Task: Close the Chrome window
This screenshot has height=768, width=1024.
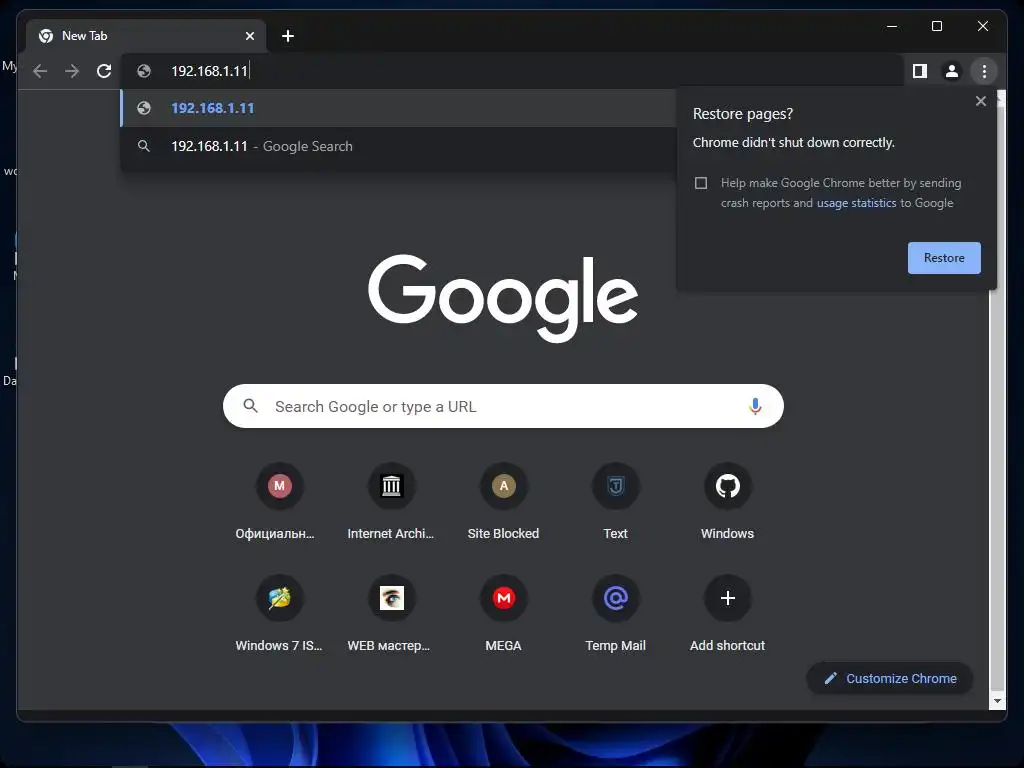Action: 982,27
